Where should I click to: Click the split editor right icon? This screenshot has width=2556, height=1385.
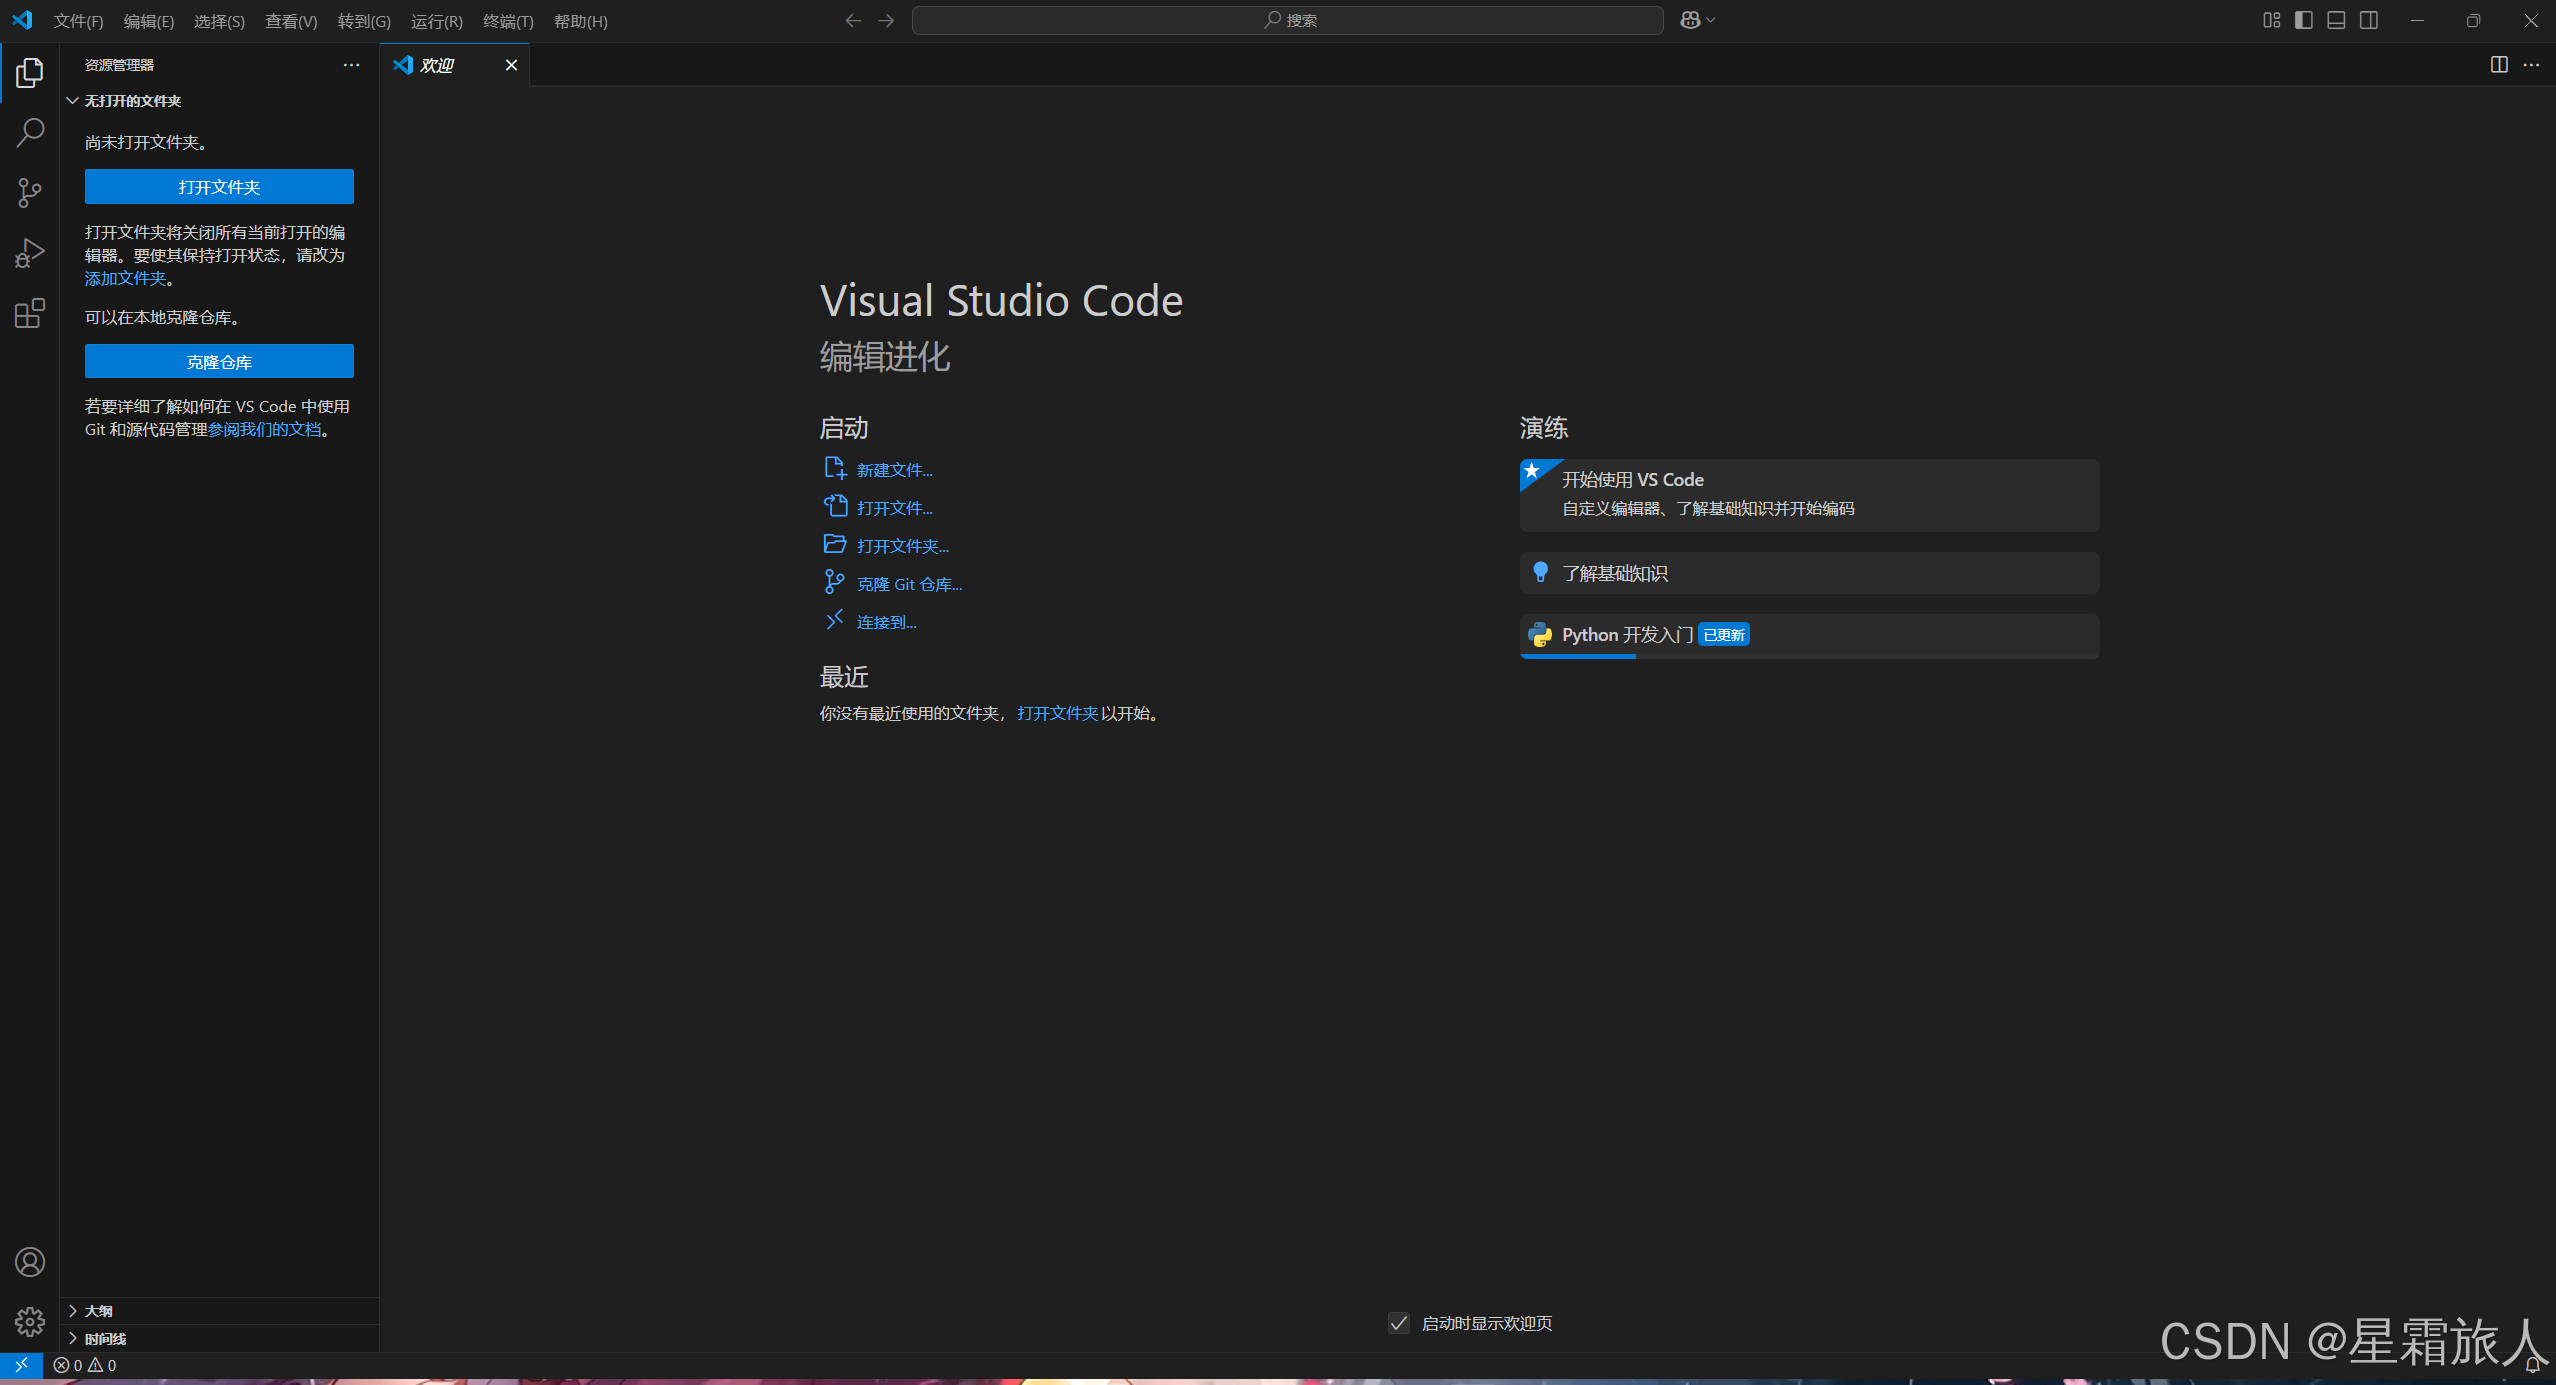2498,65
